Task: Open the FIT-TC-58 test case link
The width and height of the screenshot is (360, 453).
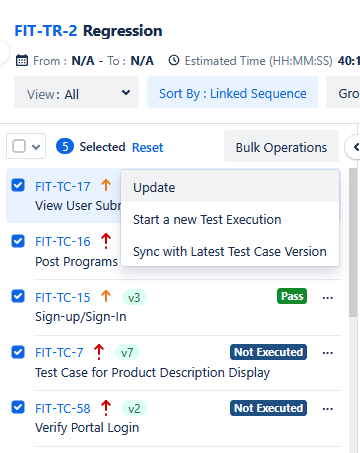Action: (63, 409)
